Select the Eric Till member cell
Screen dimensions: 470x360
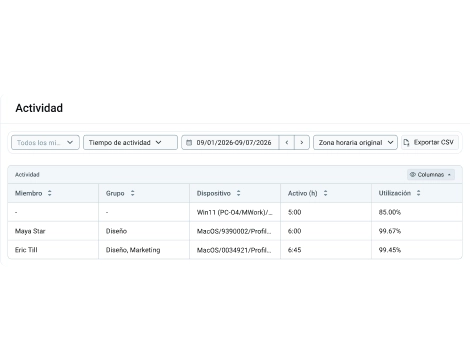pyautogui.click(x=53, y=250)
